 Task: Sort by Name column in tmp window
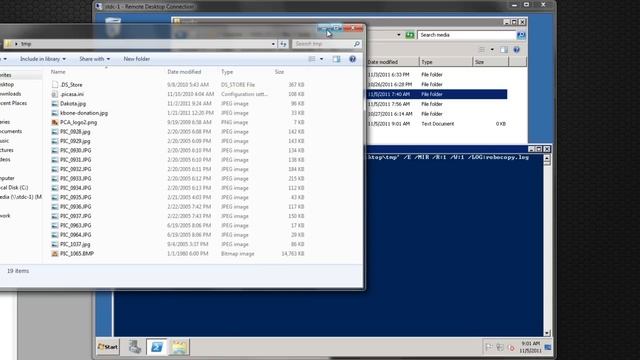coord(58,72)
